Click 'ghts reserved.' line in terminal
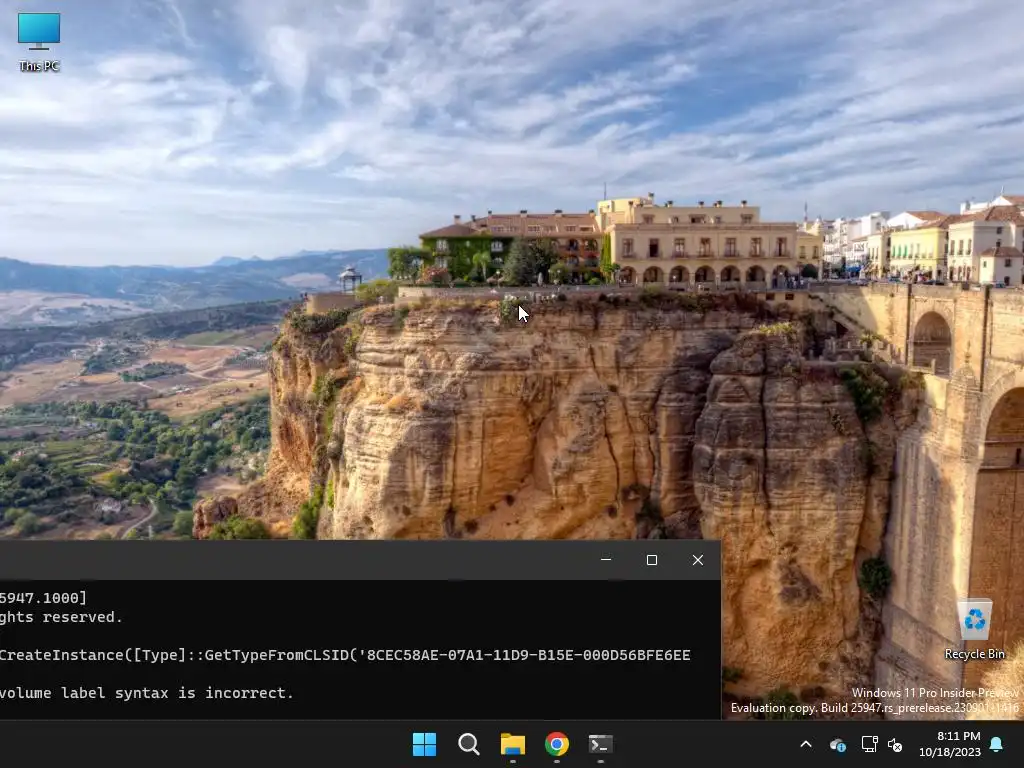 tap(61, 616)
